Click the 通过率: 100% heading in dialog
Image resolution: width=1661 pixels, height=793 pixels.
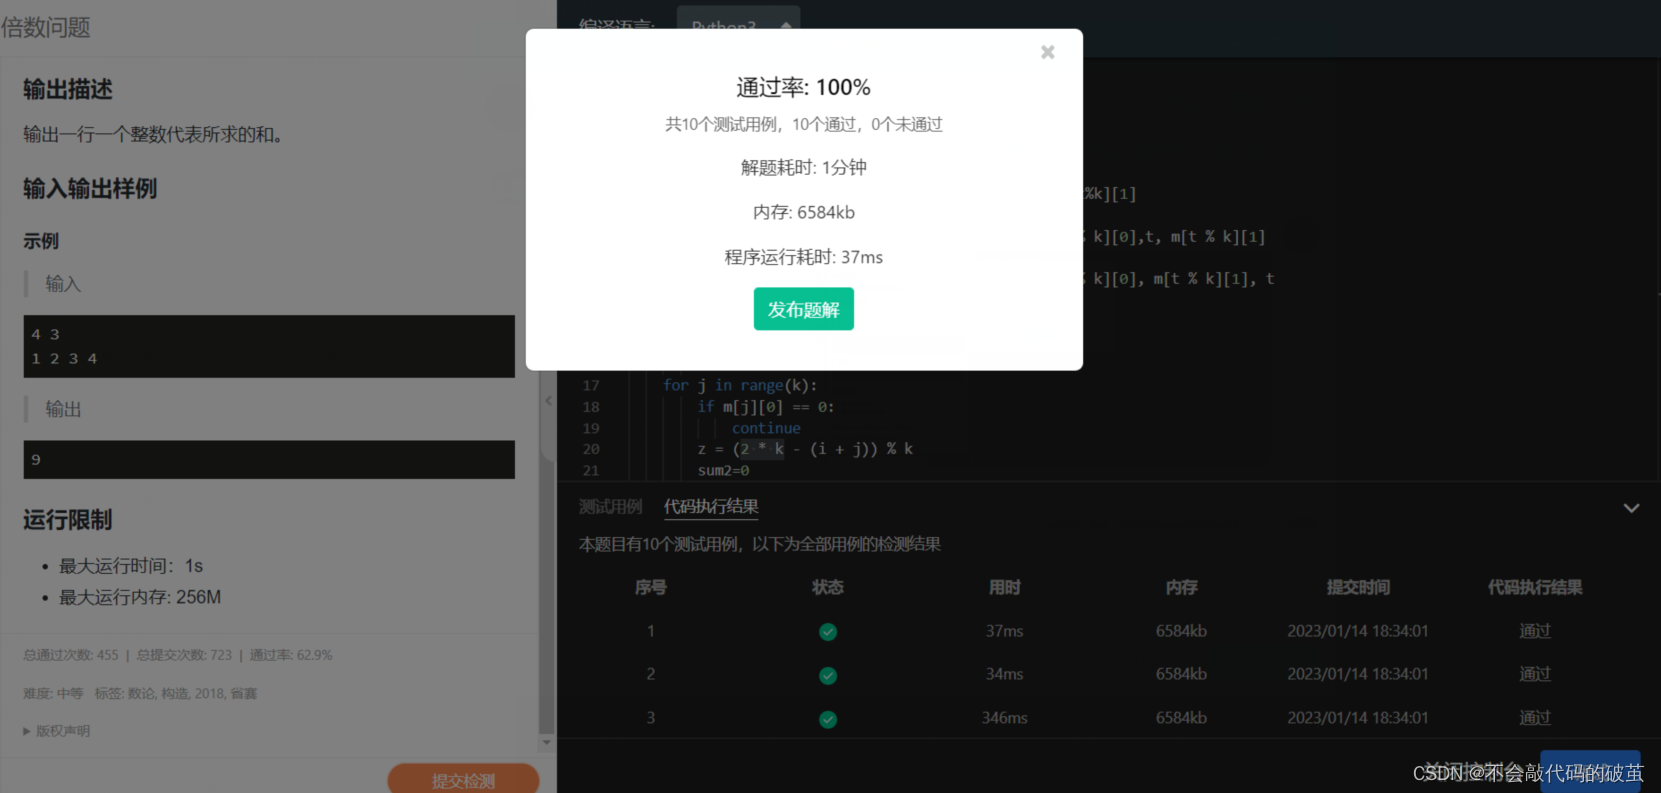pyautogui.click(x=804, y=87)
